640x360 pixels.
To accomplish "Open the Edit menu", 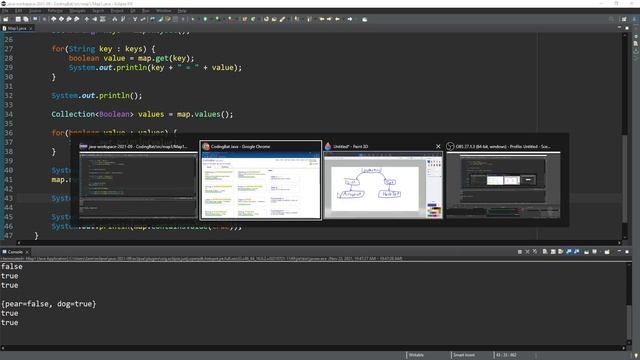I will (x=18, y=11).
